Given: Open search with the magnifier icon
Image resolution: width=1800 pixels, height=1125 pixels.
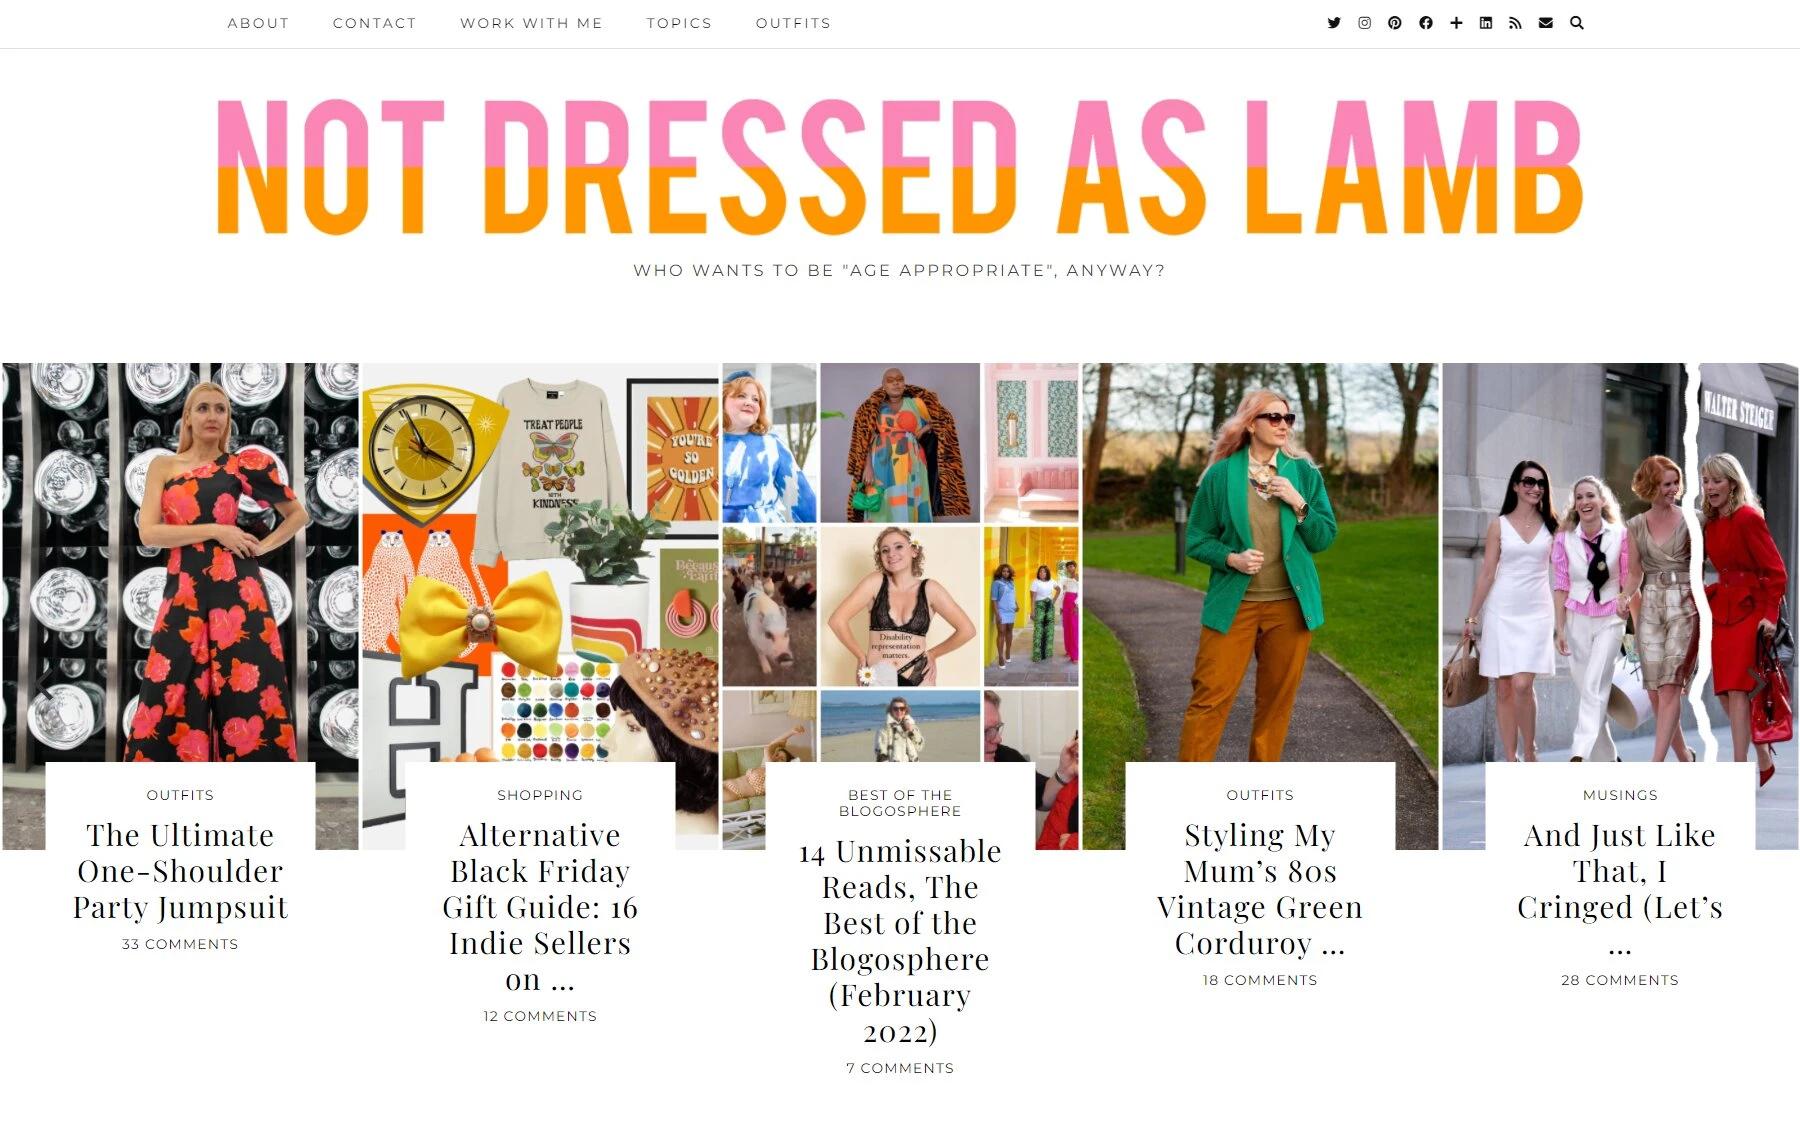Looking at the screenshot, I should click(x=1577, y=23).
